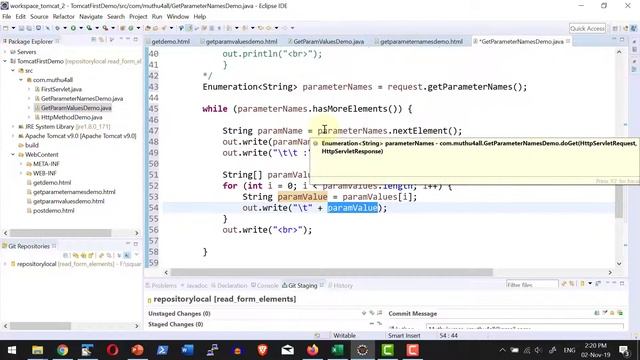Open Windows Start menu
Screen dimensions: 640x360
(12, 350)
